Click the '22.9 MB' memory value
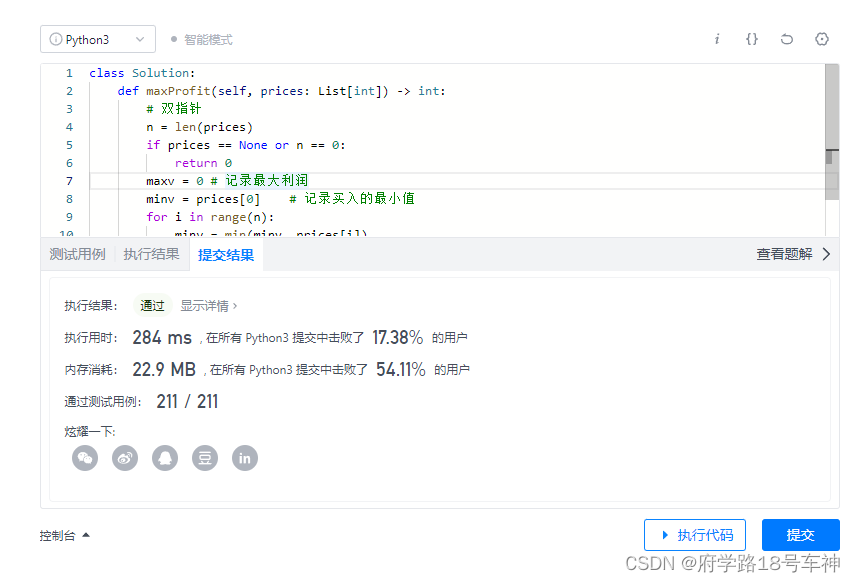This screenshot has width=855, height=582. [164, 370]
